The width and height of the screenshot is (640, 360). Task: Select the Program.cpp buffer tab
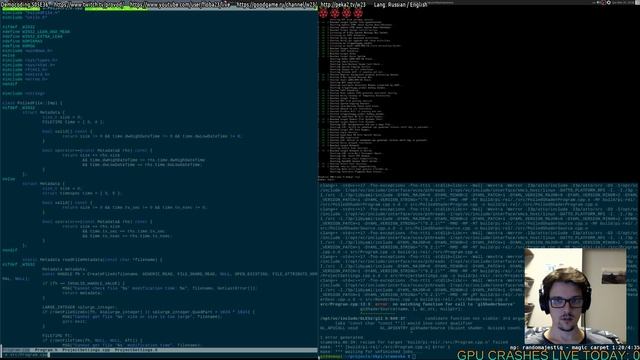click(x=17, y=350)
